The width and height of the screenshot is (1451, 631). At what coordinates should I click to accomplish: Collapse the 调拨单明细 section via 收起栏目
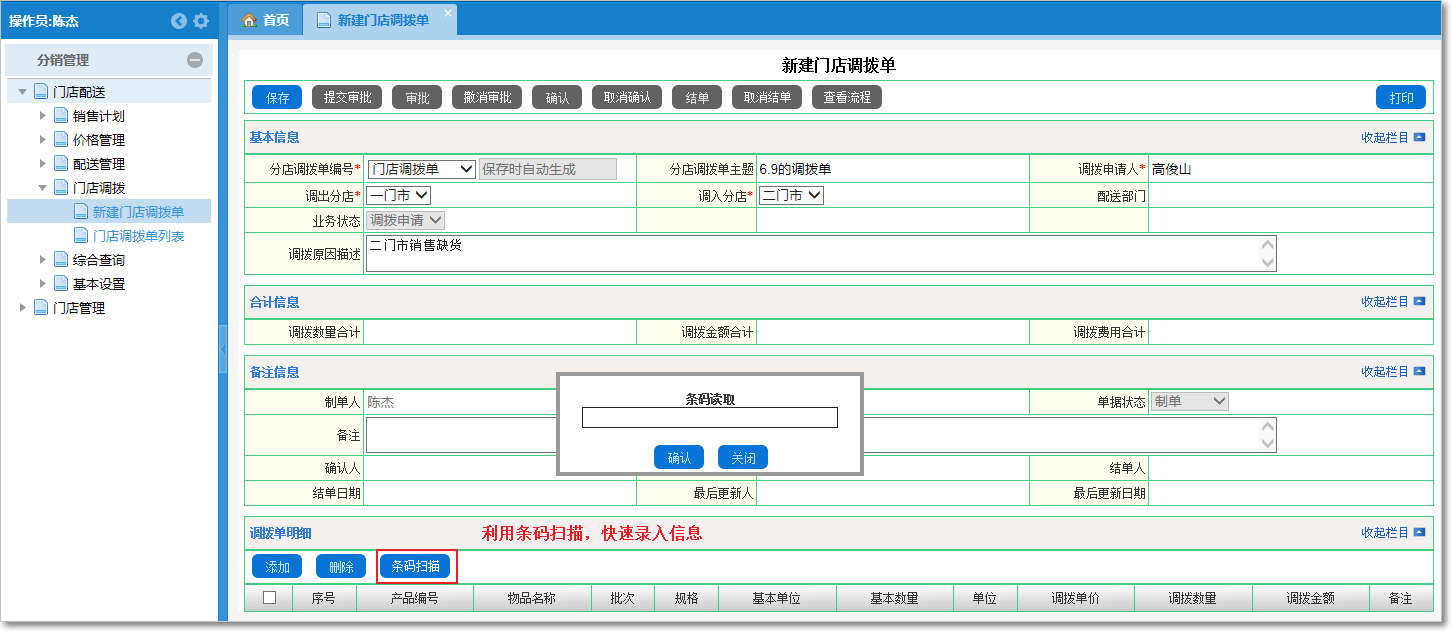tap(1392, 533)
